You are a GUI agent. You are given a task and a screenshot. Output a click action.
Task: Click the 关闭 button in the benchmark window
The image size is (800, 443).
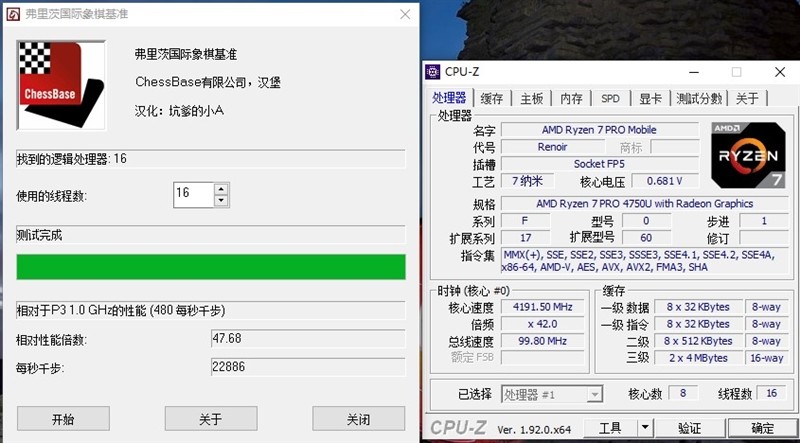click(359, 419)
